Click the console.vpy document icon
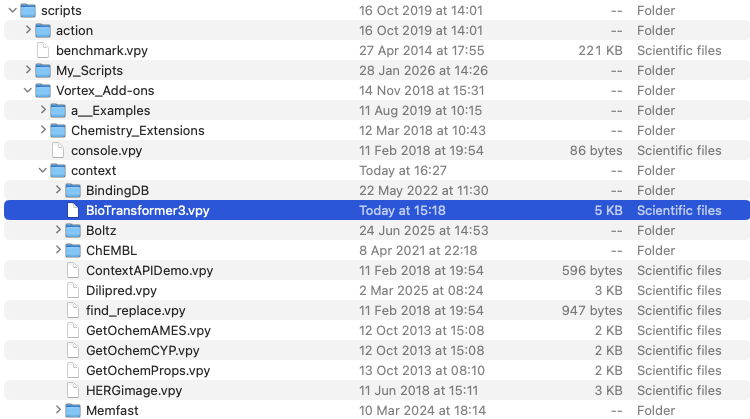Screen dimensions: 750x419 57,150
